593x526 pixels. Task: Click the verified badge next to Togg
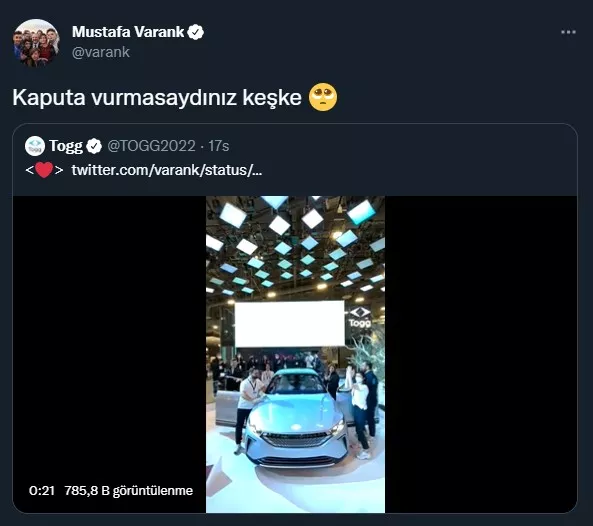pyautogui.click(x=94, y=146)
